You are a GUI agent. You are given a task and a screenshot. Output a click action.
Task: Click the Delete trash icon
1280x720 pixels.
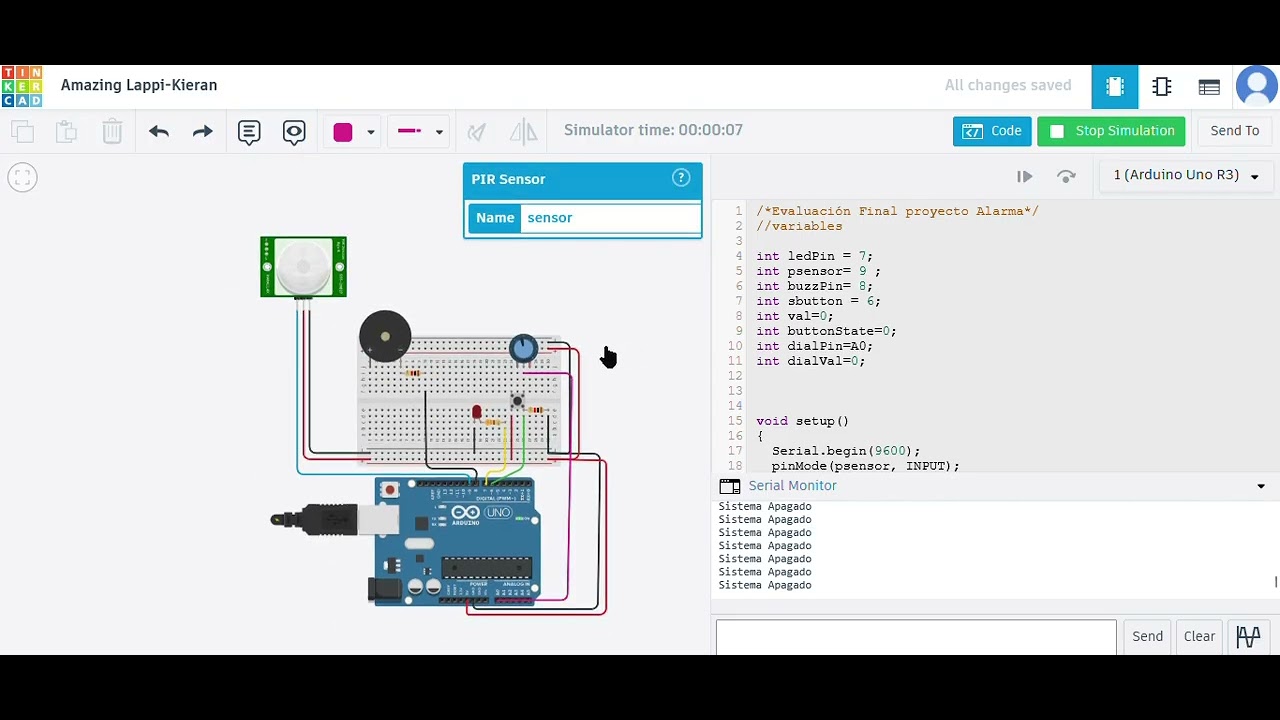112,131
